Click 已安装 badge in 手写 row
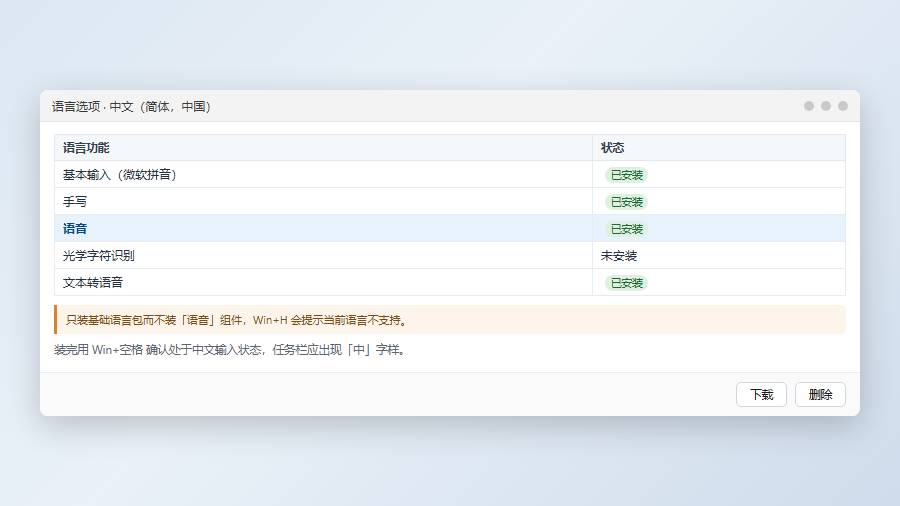Viewport: 900px width, 506px height. (626, 202)
